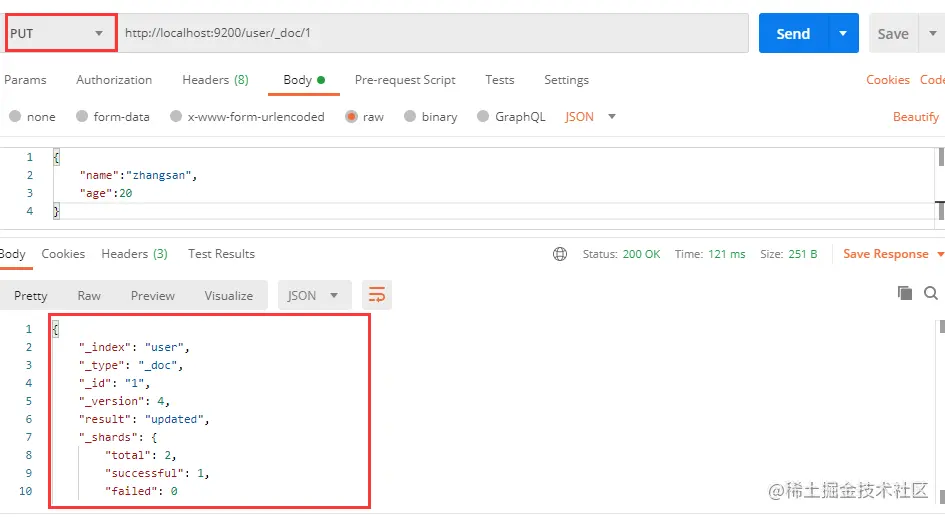Click the globe network icon

560,254
